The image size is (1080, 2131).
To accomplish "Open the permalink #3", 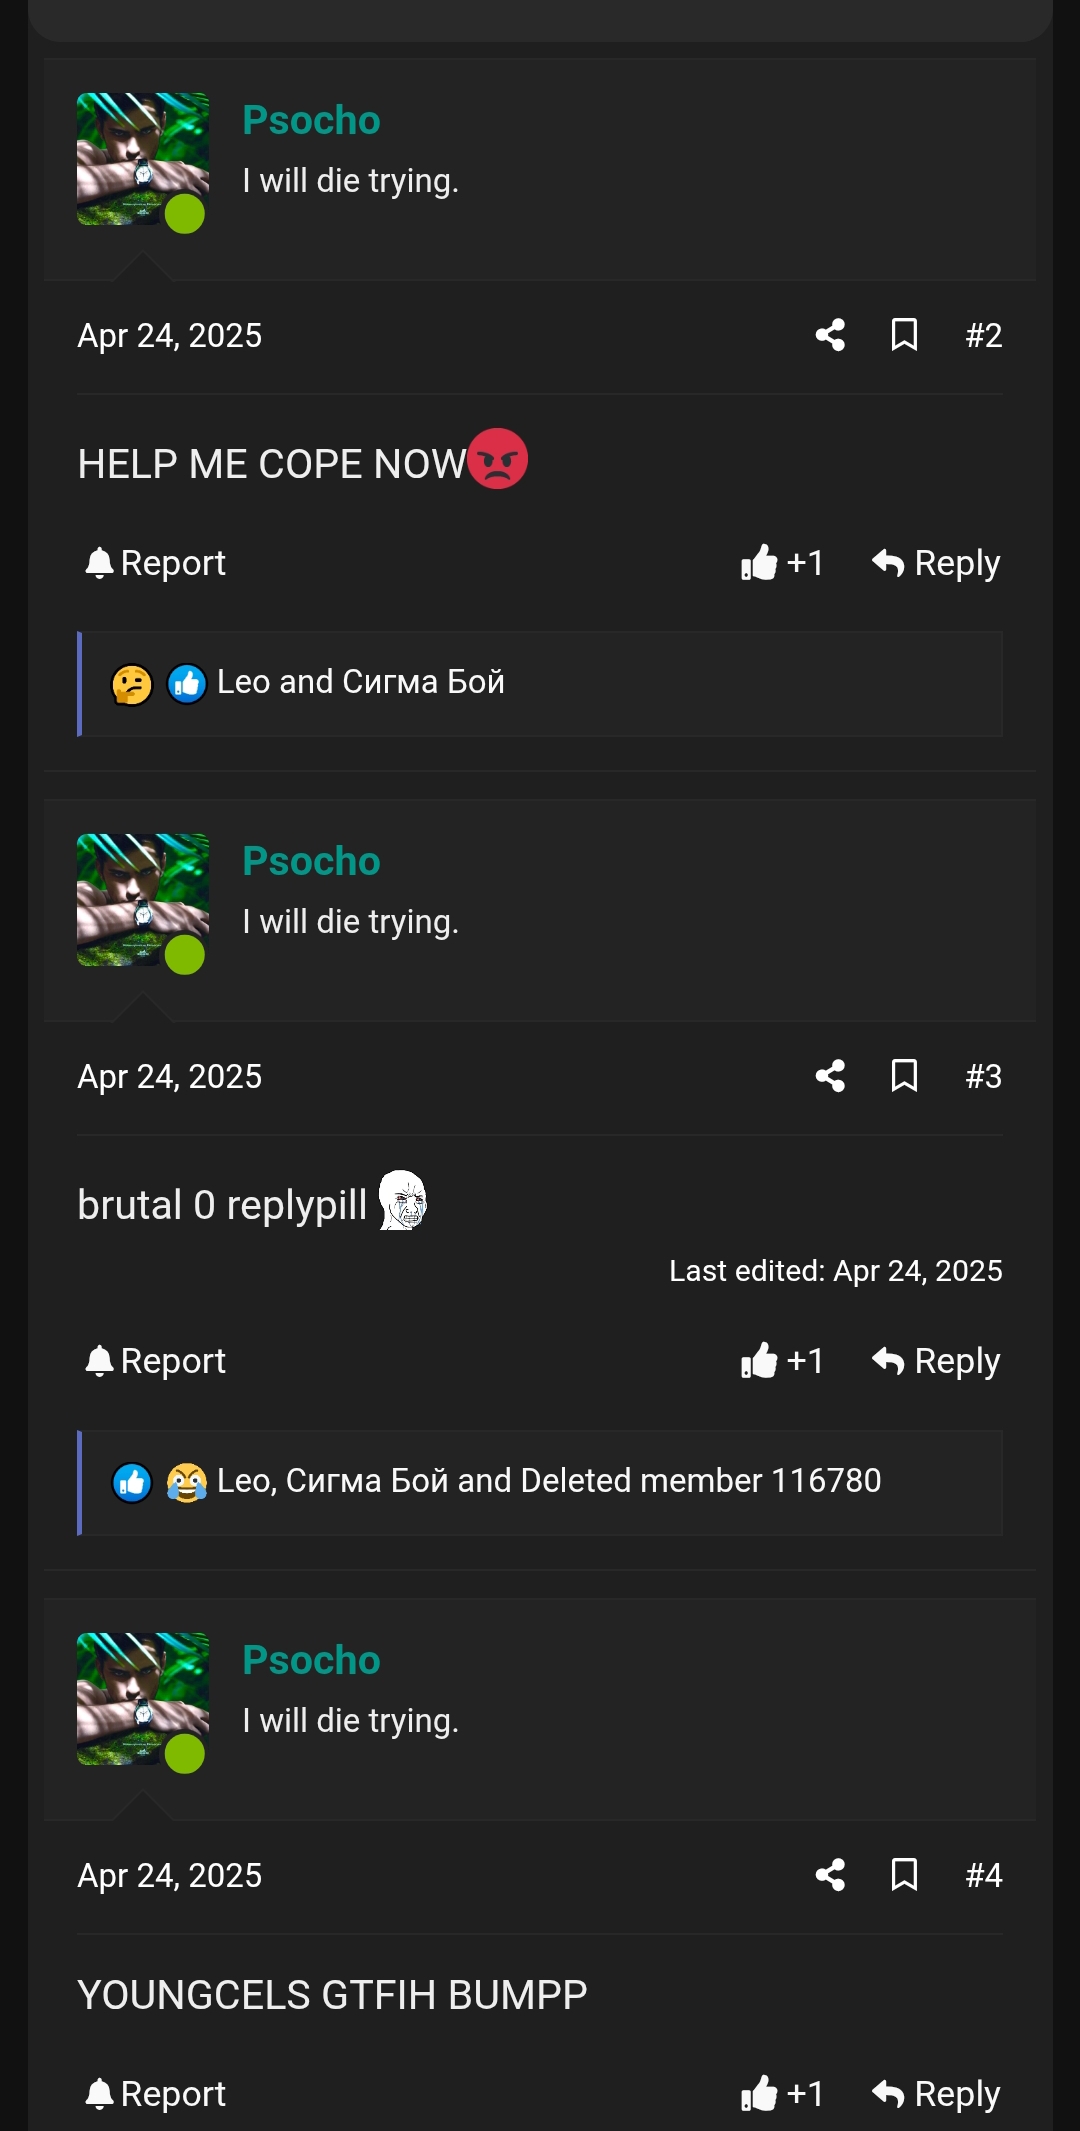I will click(x=983, y=1076).
